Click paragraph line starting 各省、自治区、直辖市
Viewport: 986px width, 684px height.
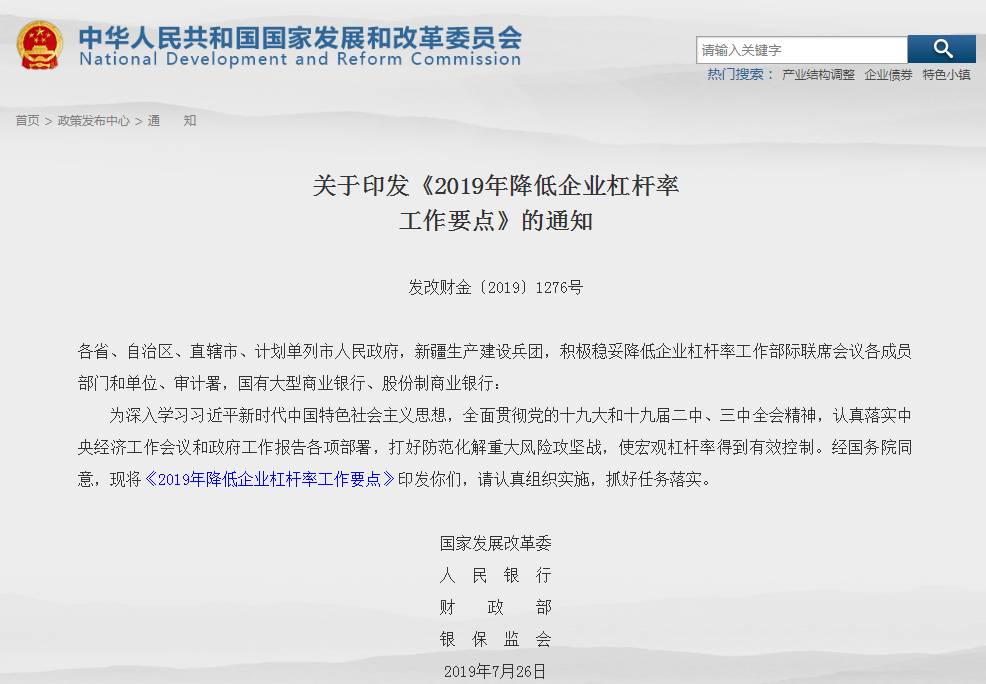(x=494, y=351)
